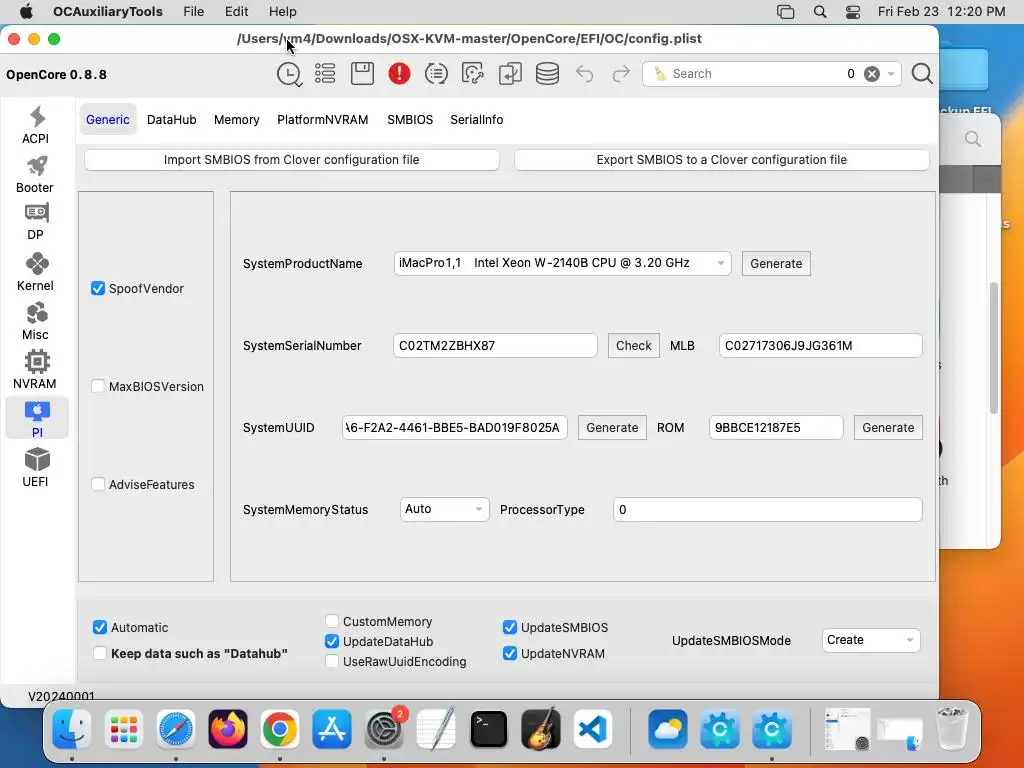Click the MLB text field

click(820, 345)
